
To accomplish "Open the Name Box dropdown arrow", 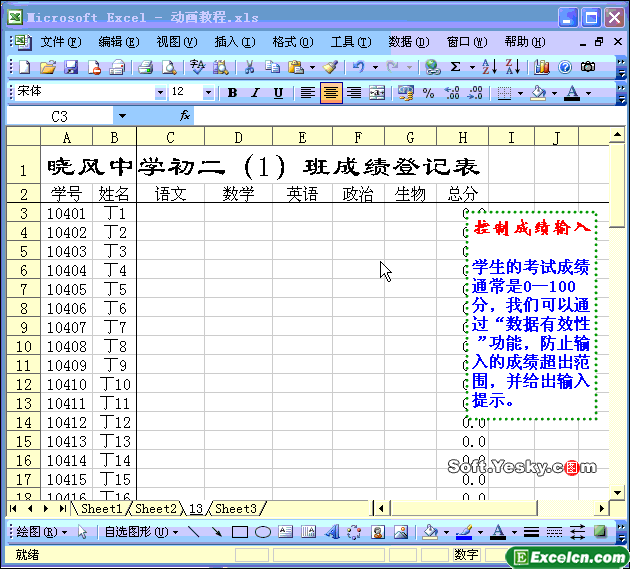I will (x=122, y=116).
